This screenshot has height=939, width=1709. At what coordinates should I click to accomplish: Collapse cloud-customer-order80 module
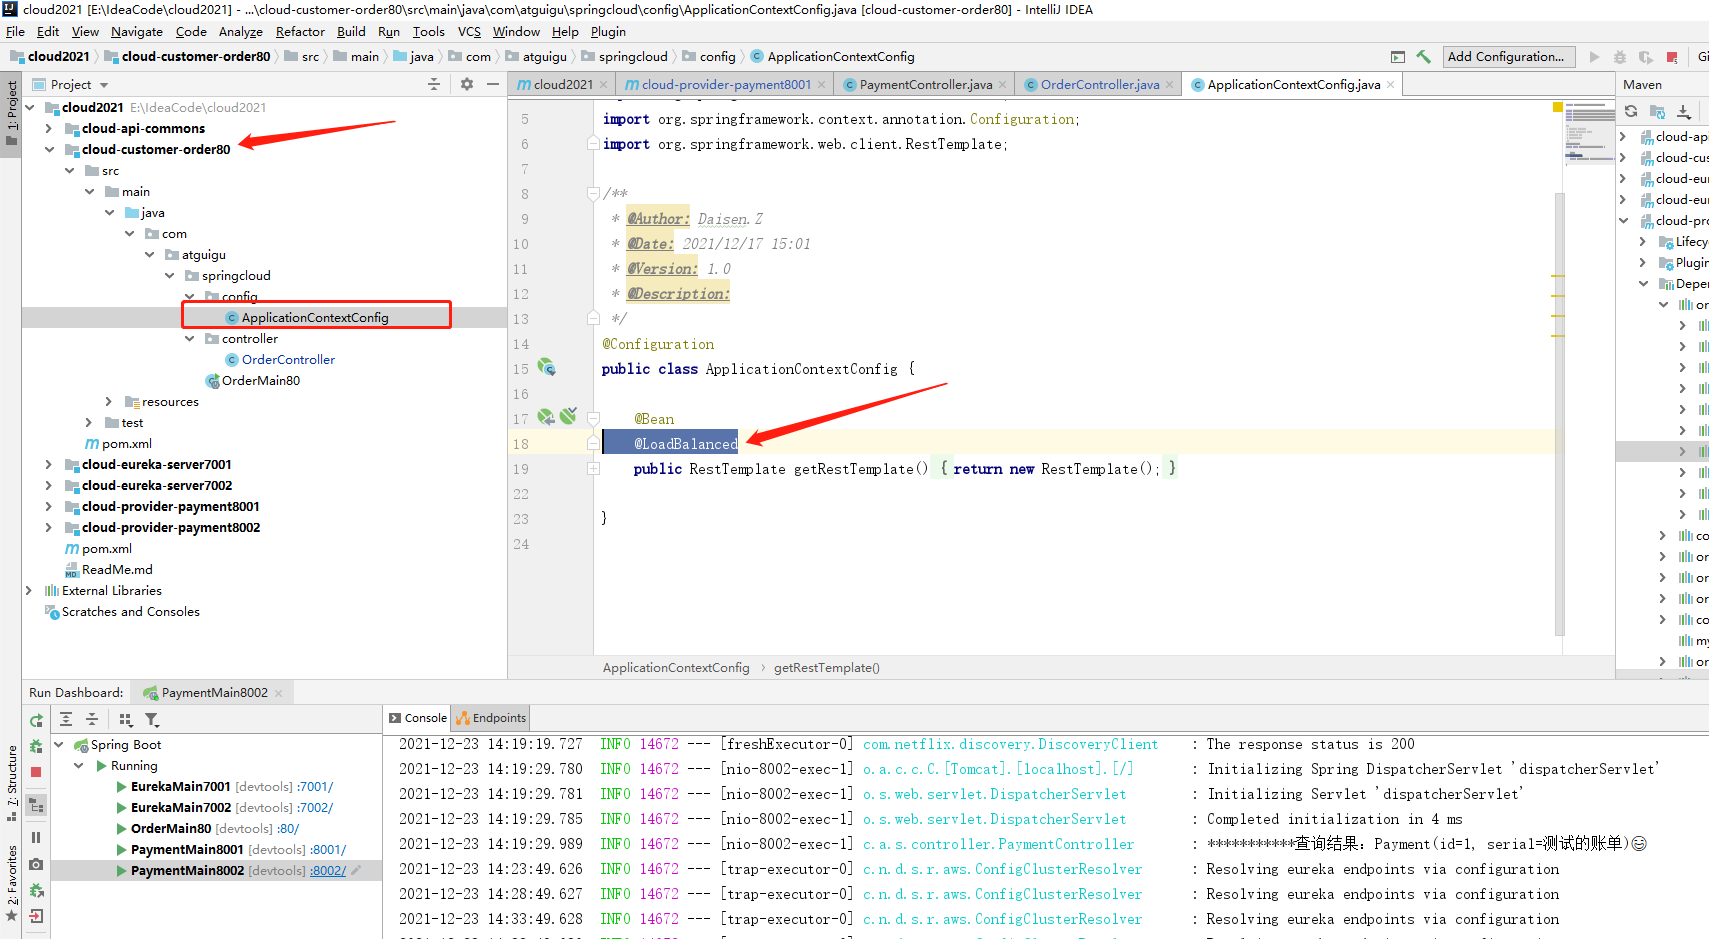tap(48, 150)
